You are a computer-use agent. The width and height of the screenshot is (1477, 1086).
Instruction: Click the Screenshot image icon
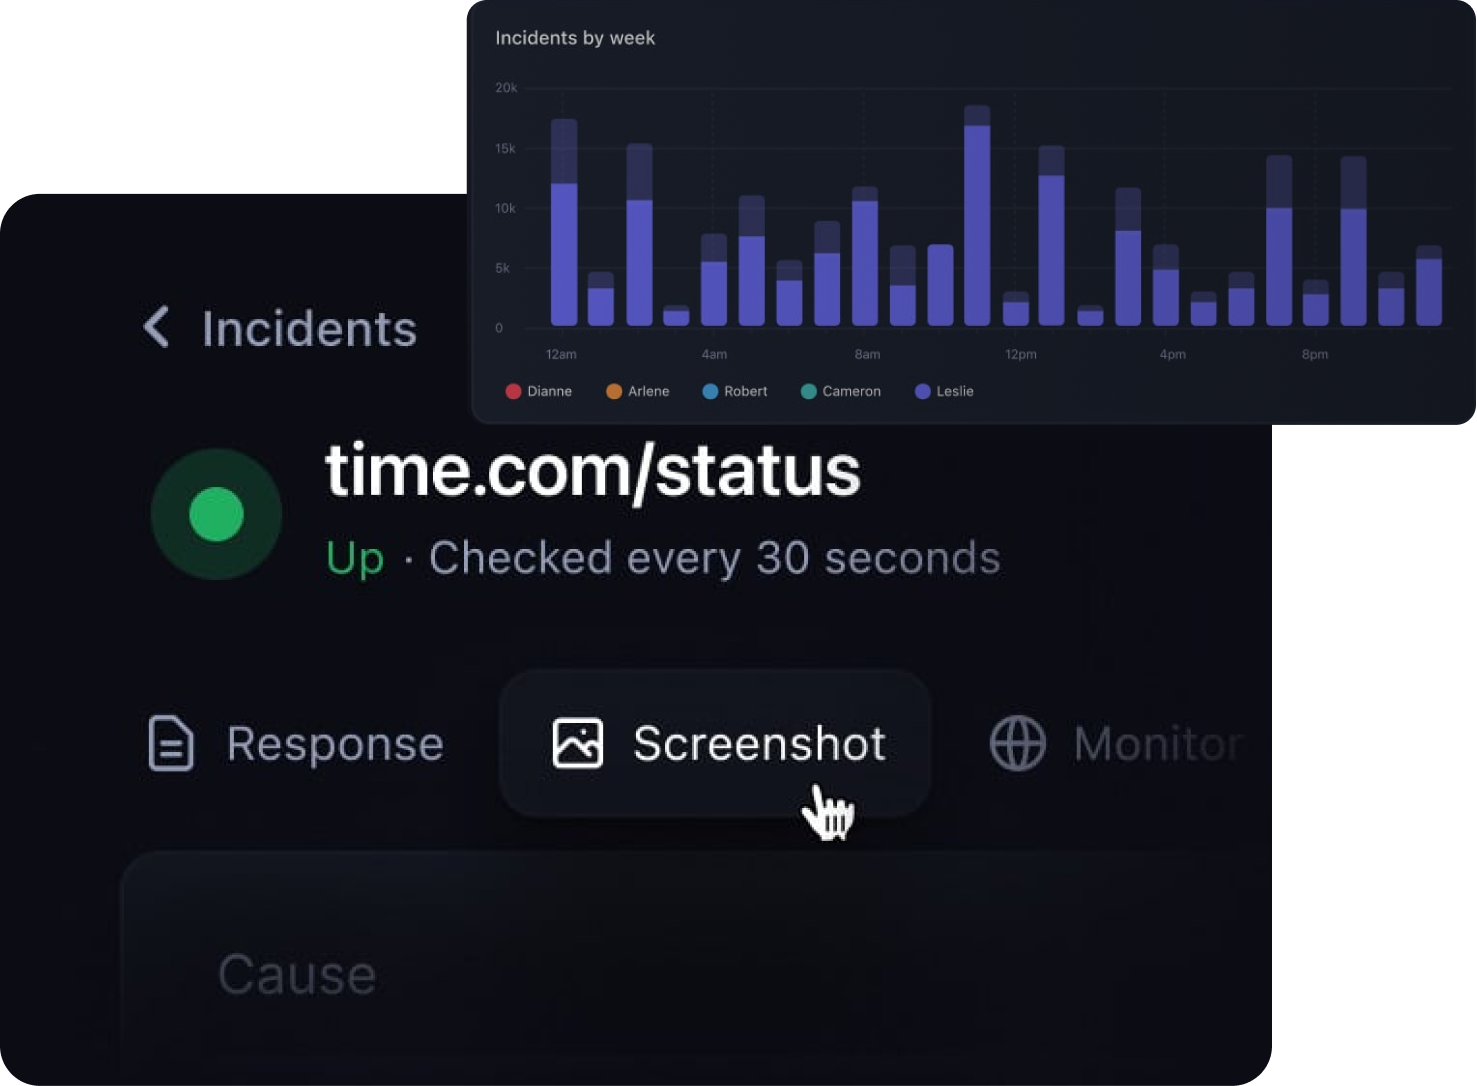tap(578, 743)
